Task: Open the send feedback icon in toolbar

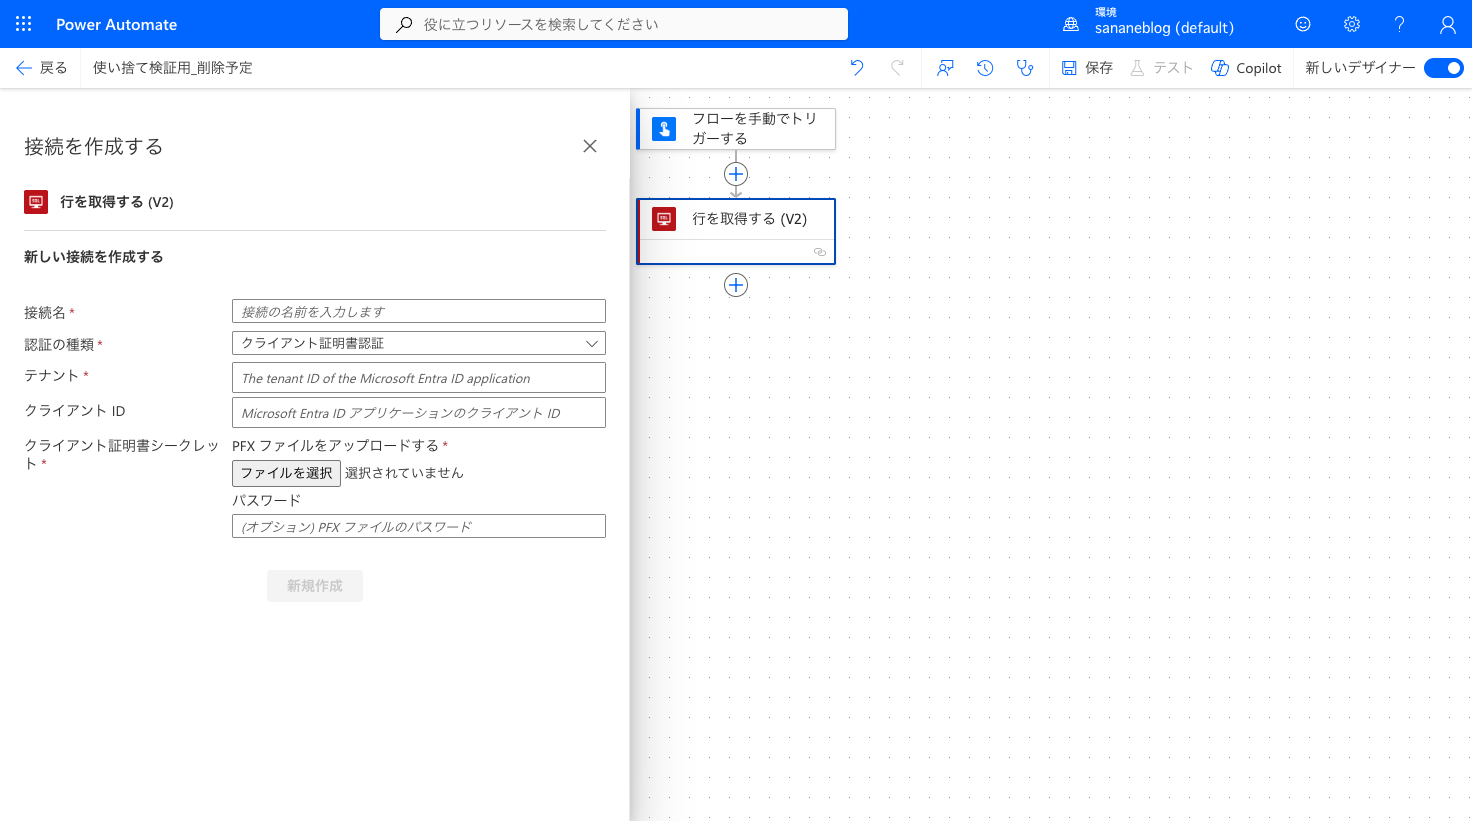Action: 945,68
